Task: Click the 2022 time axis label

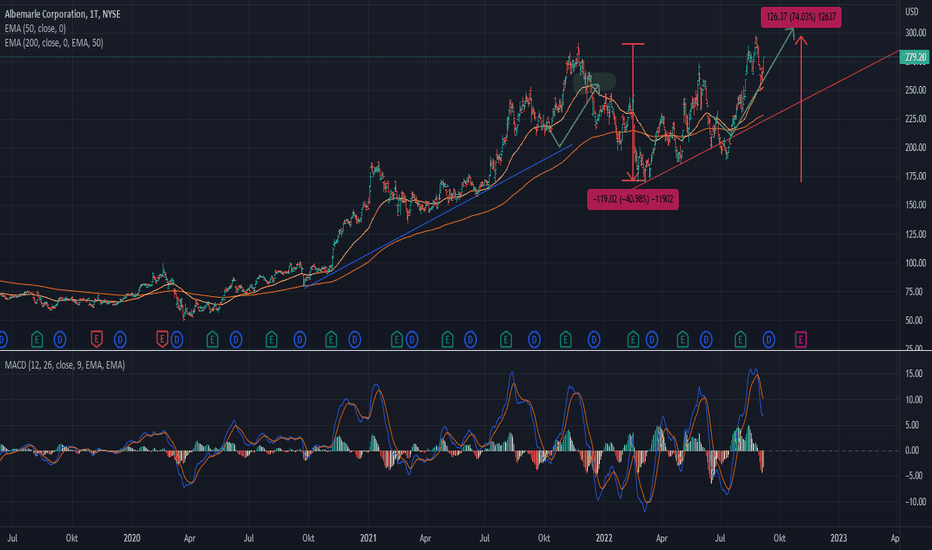Action: click(x=604, y=538)
